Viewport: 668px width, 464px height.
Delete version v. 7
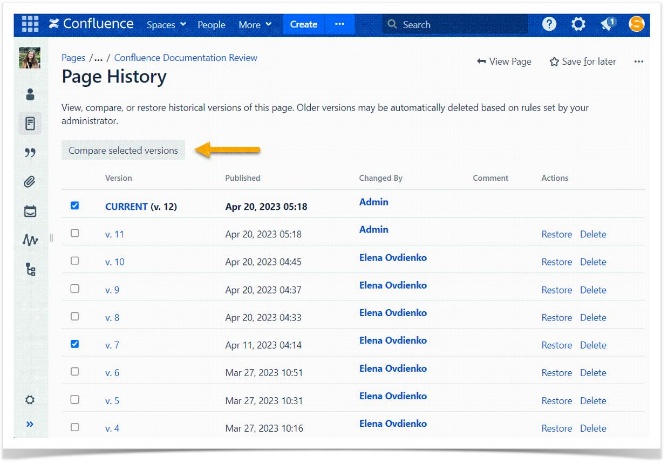[x=593, y=345]
